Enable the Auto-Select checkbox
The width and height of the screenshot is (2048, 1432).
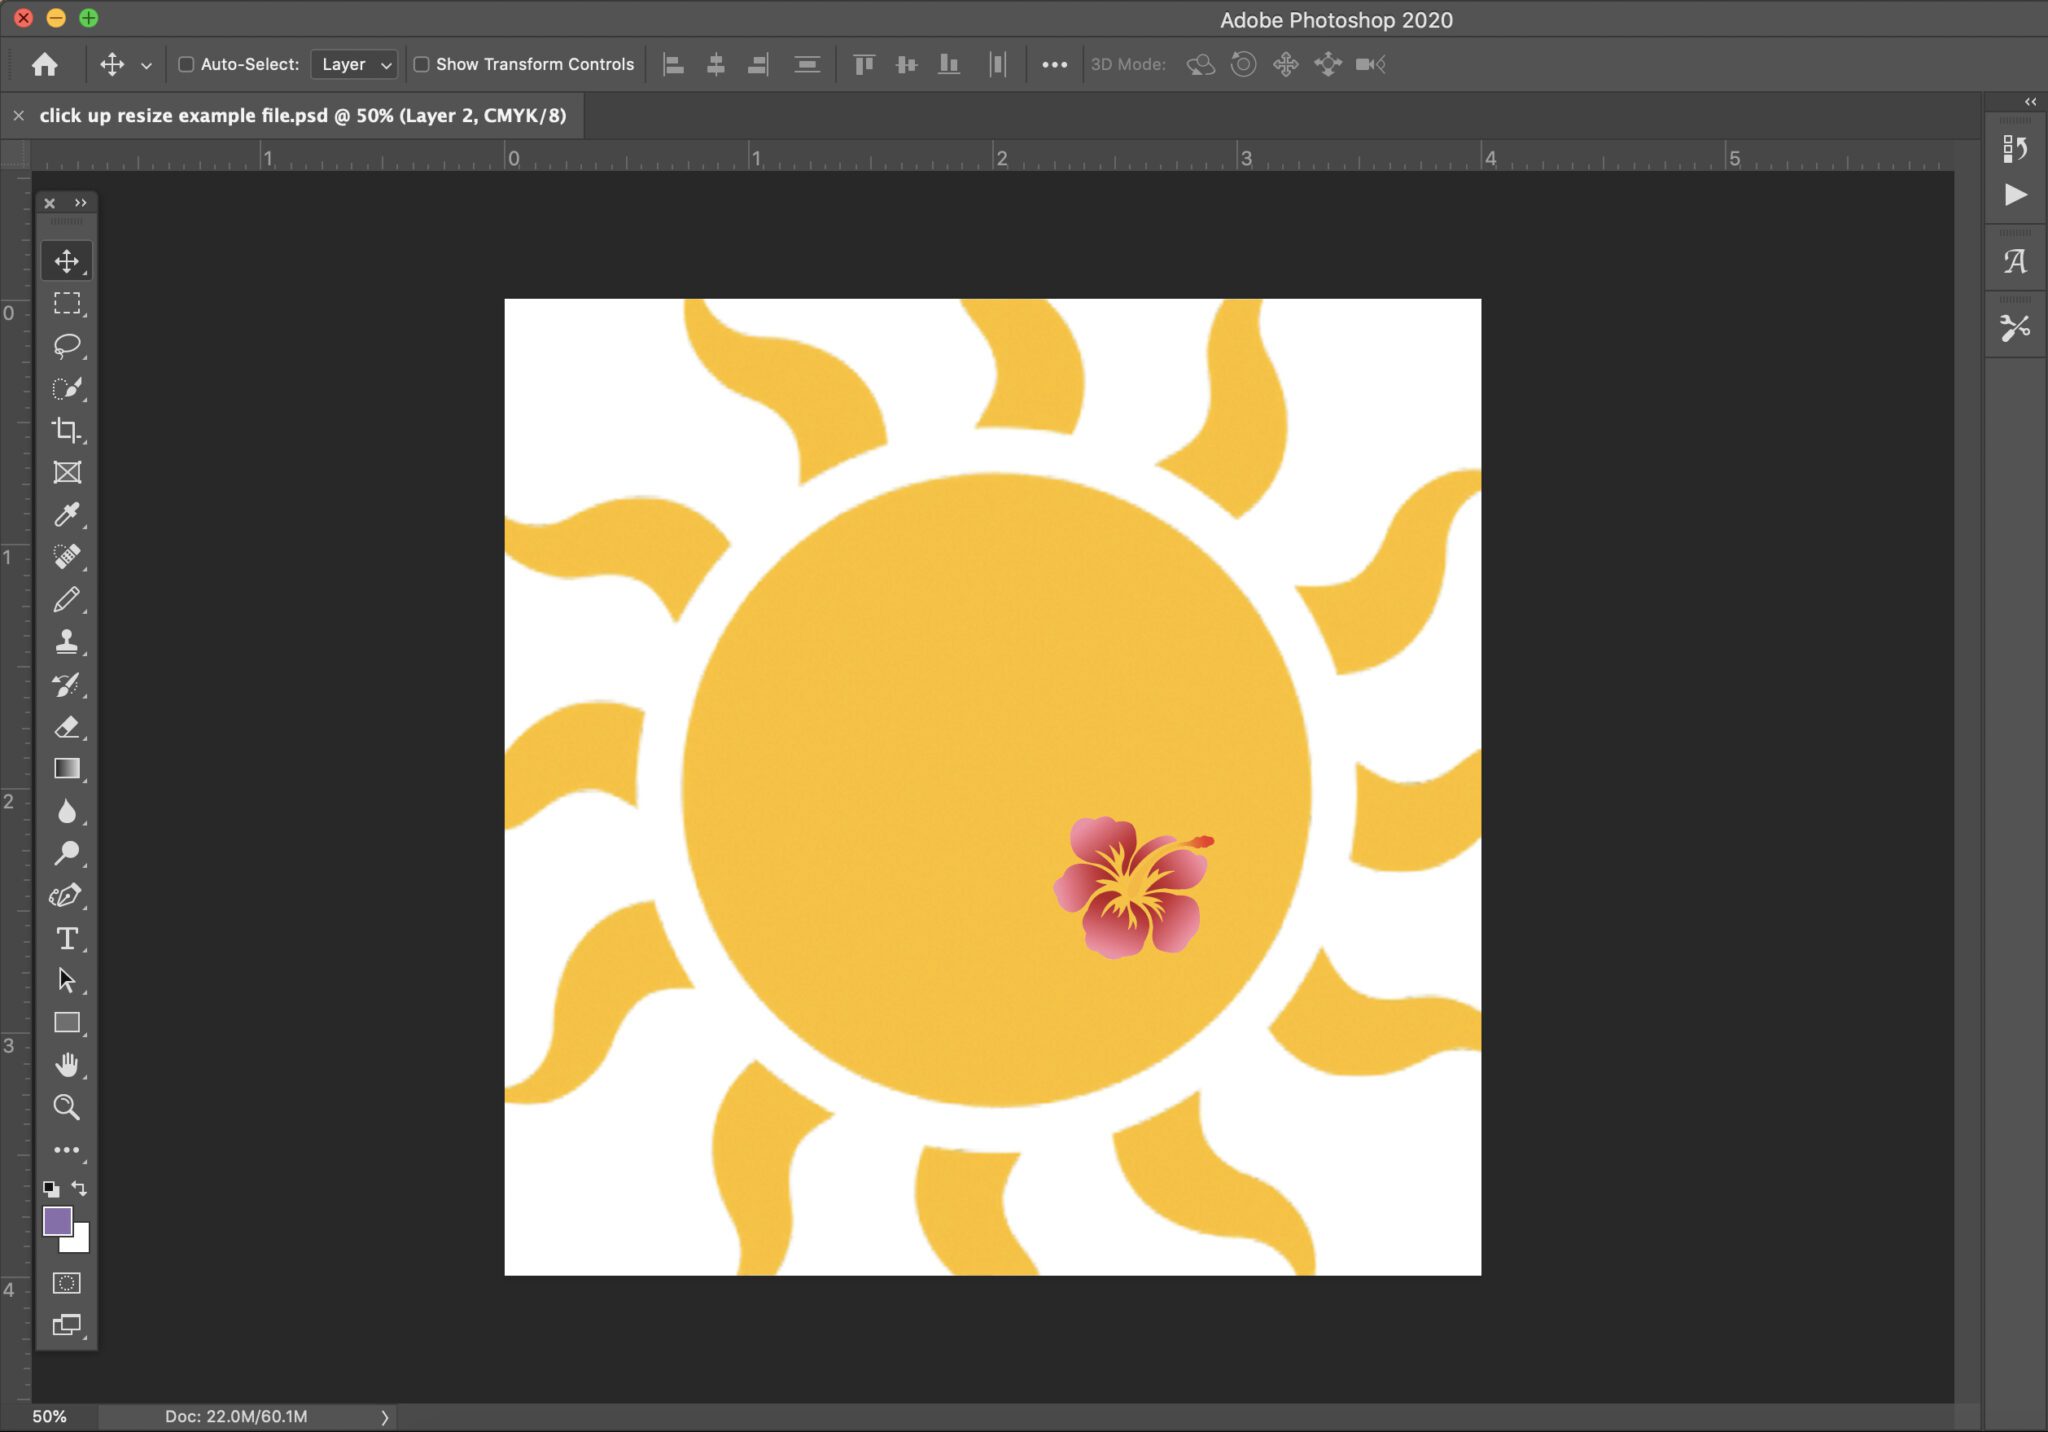[x=187, y=63]
